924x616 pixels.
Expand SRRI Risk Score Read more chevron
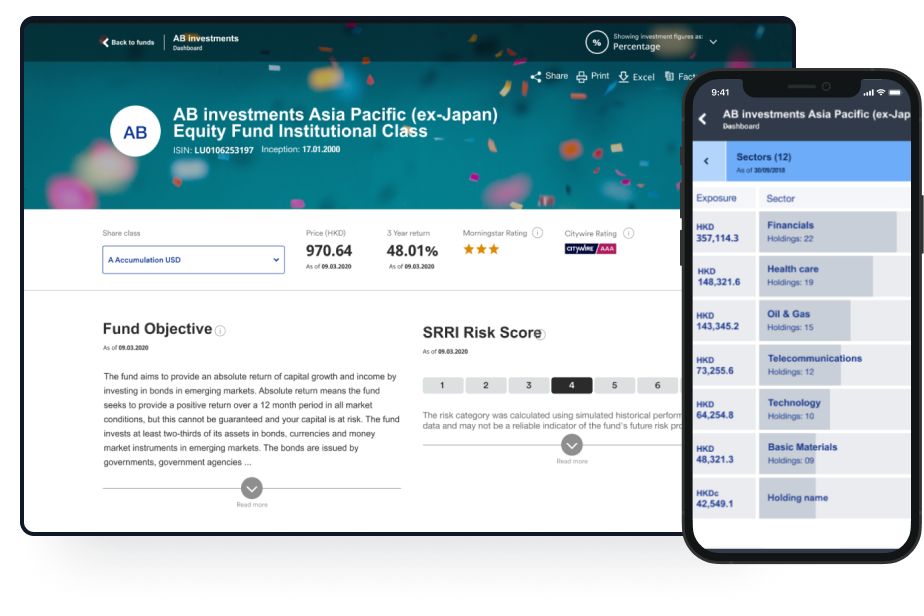571,445
